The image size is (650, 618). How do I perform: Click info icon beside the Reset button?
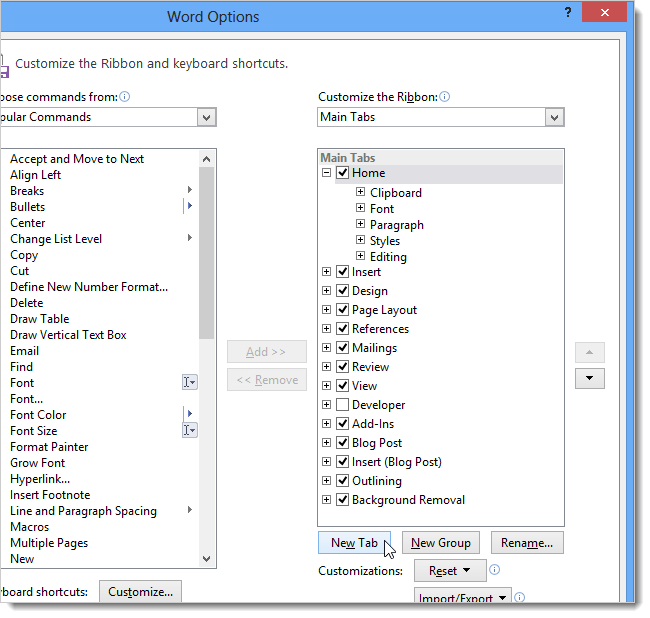[495, 570]
